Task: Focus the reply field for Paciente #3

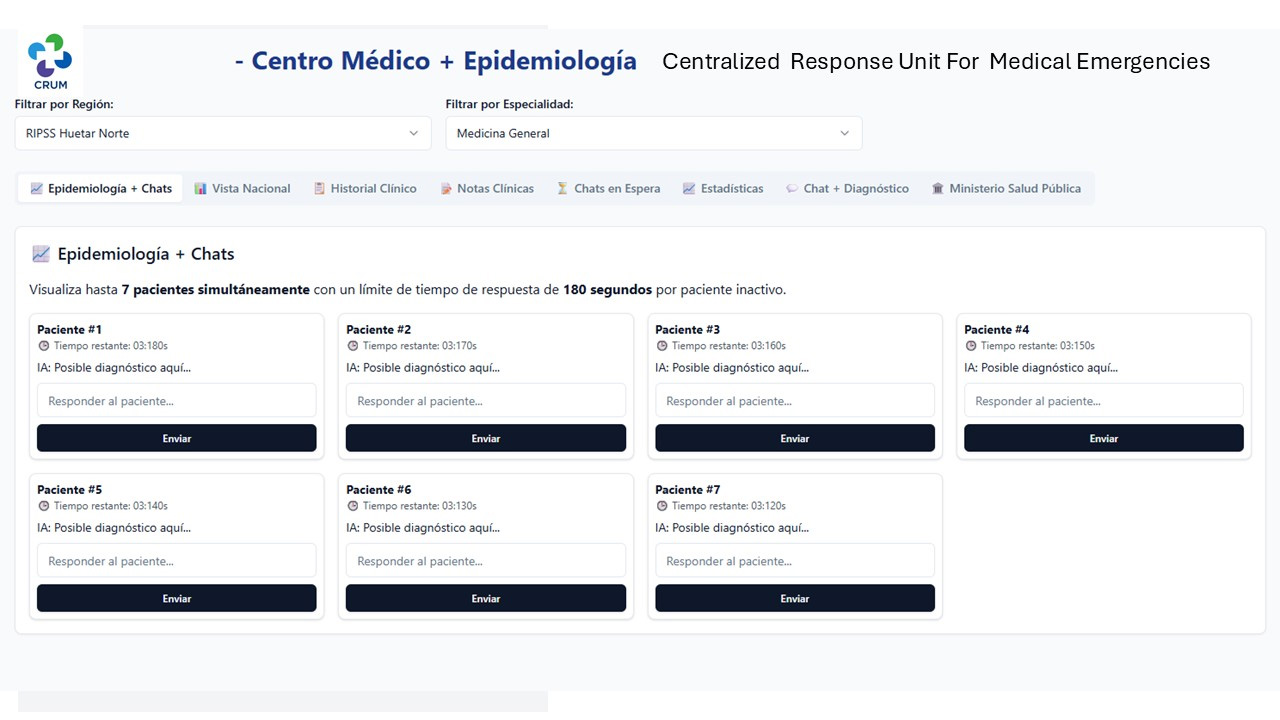Action: [x=794, y=401]
